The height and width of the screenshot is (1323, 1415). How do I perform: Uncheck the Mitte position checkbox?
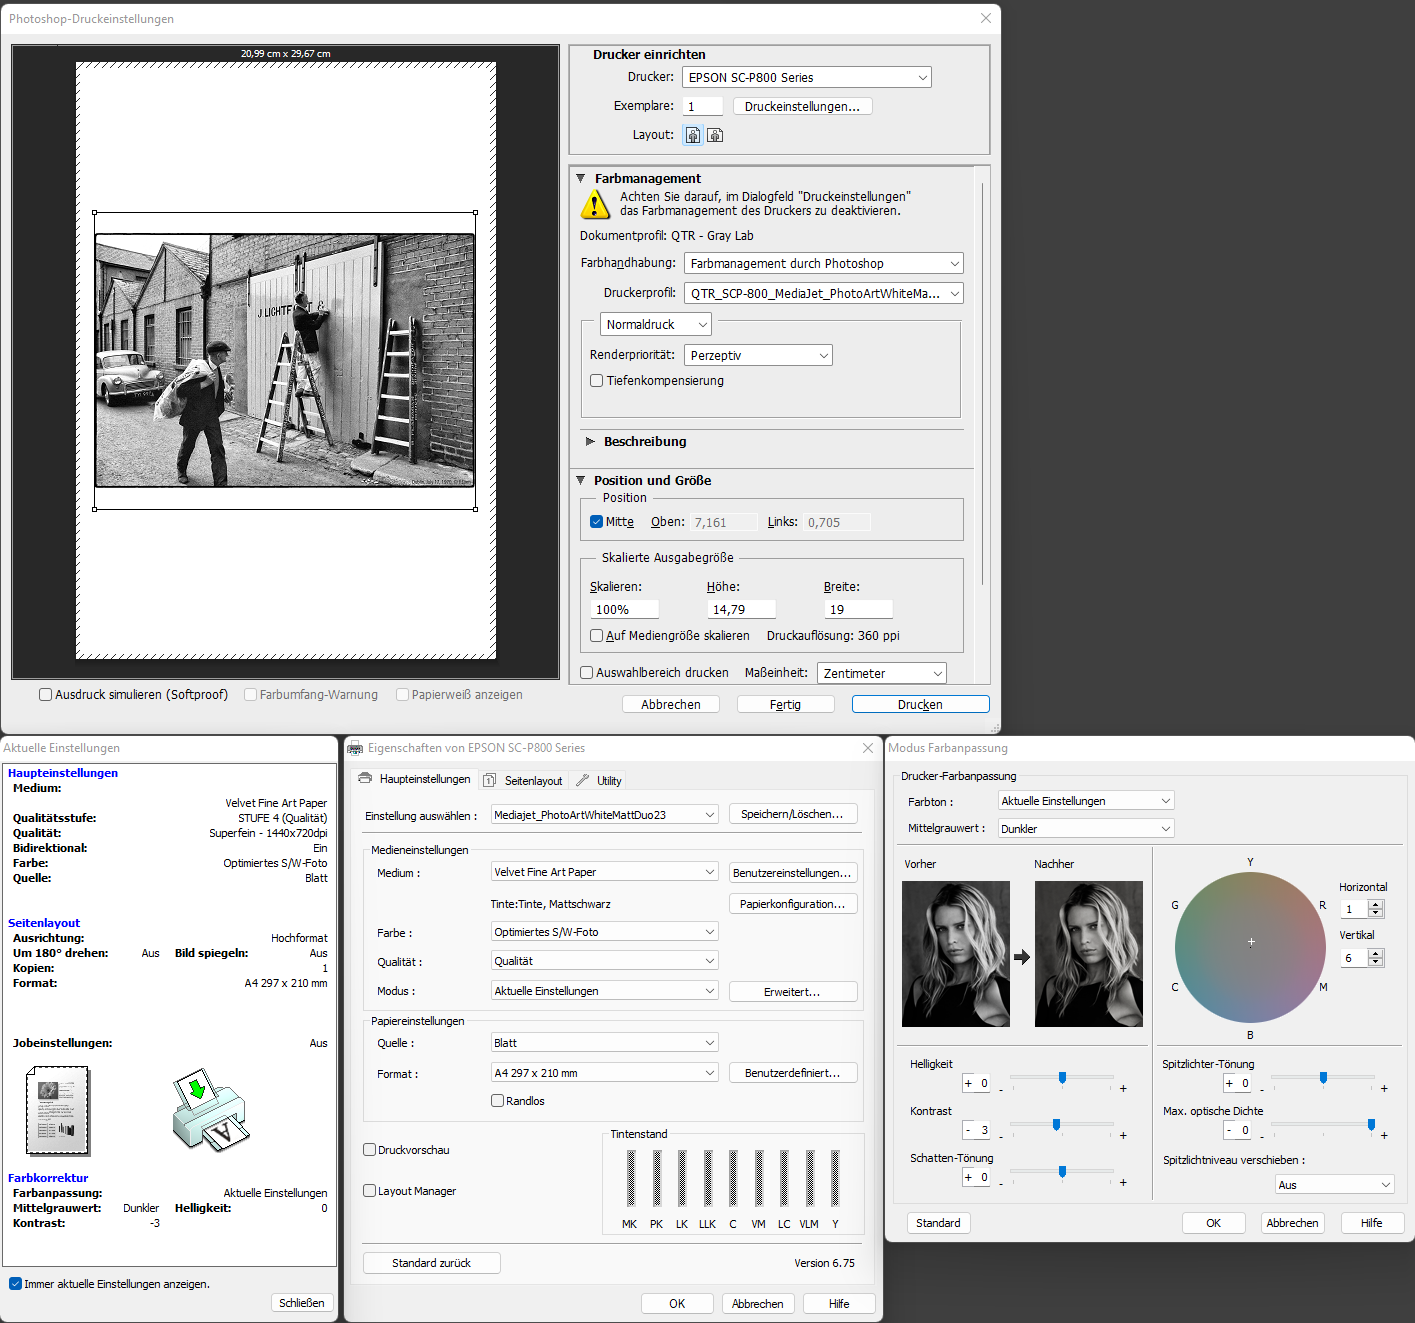pyautogui.click(x=597, y=522)
